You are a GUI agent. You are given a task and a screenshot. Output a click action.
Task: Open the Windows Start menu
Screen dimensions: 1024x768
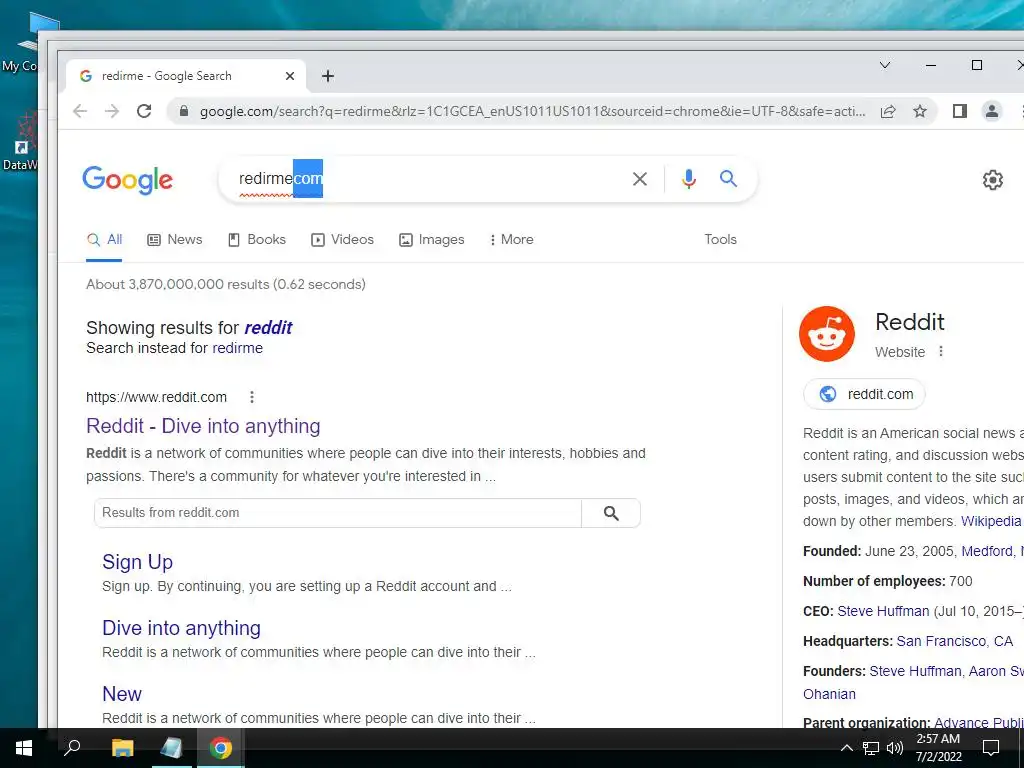[24, 748]
